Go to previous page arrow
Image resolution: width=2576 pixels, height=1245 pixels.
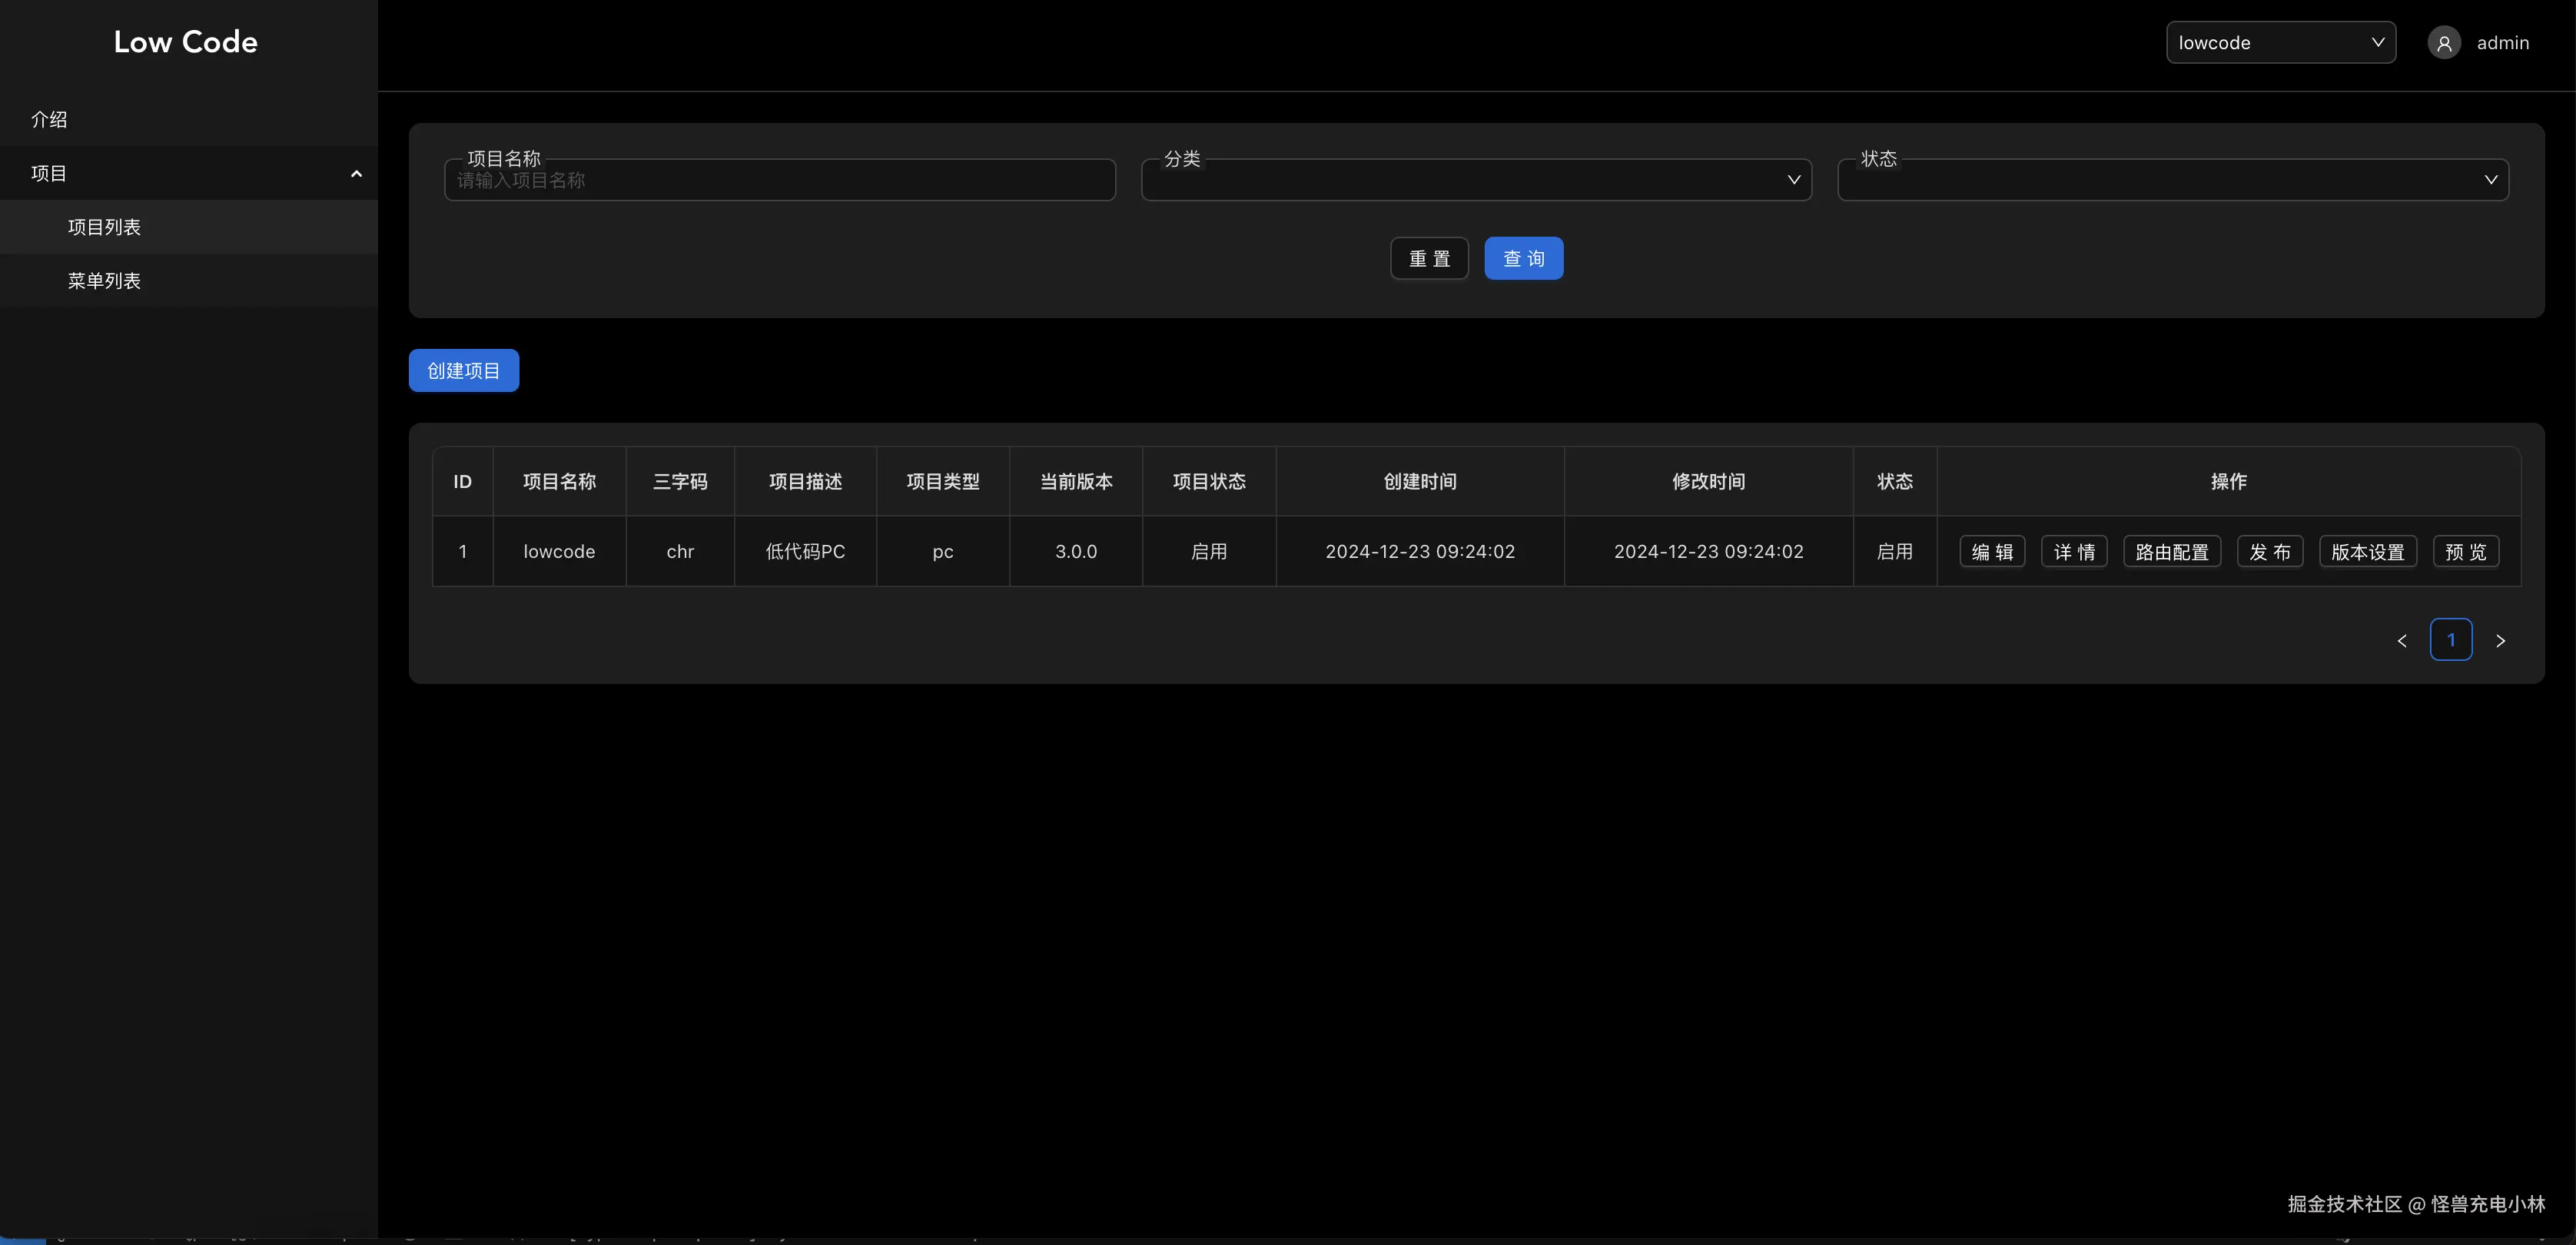(2402, 641)
